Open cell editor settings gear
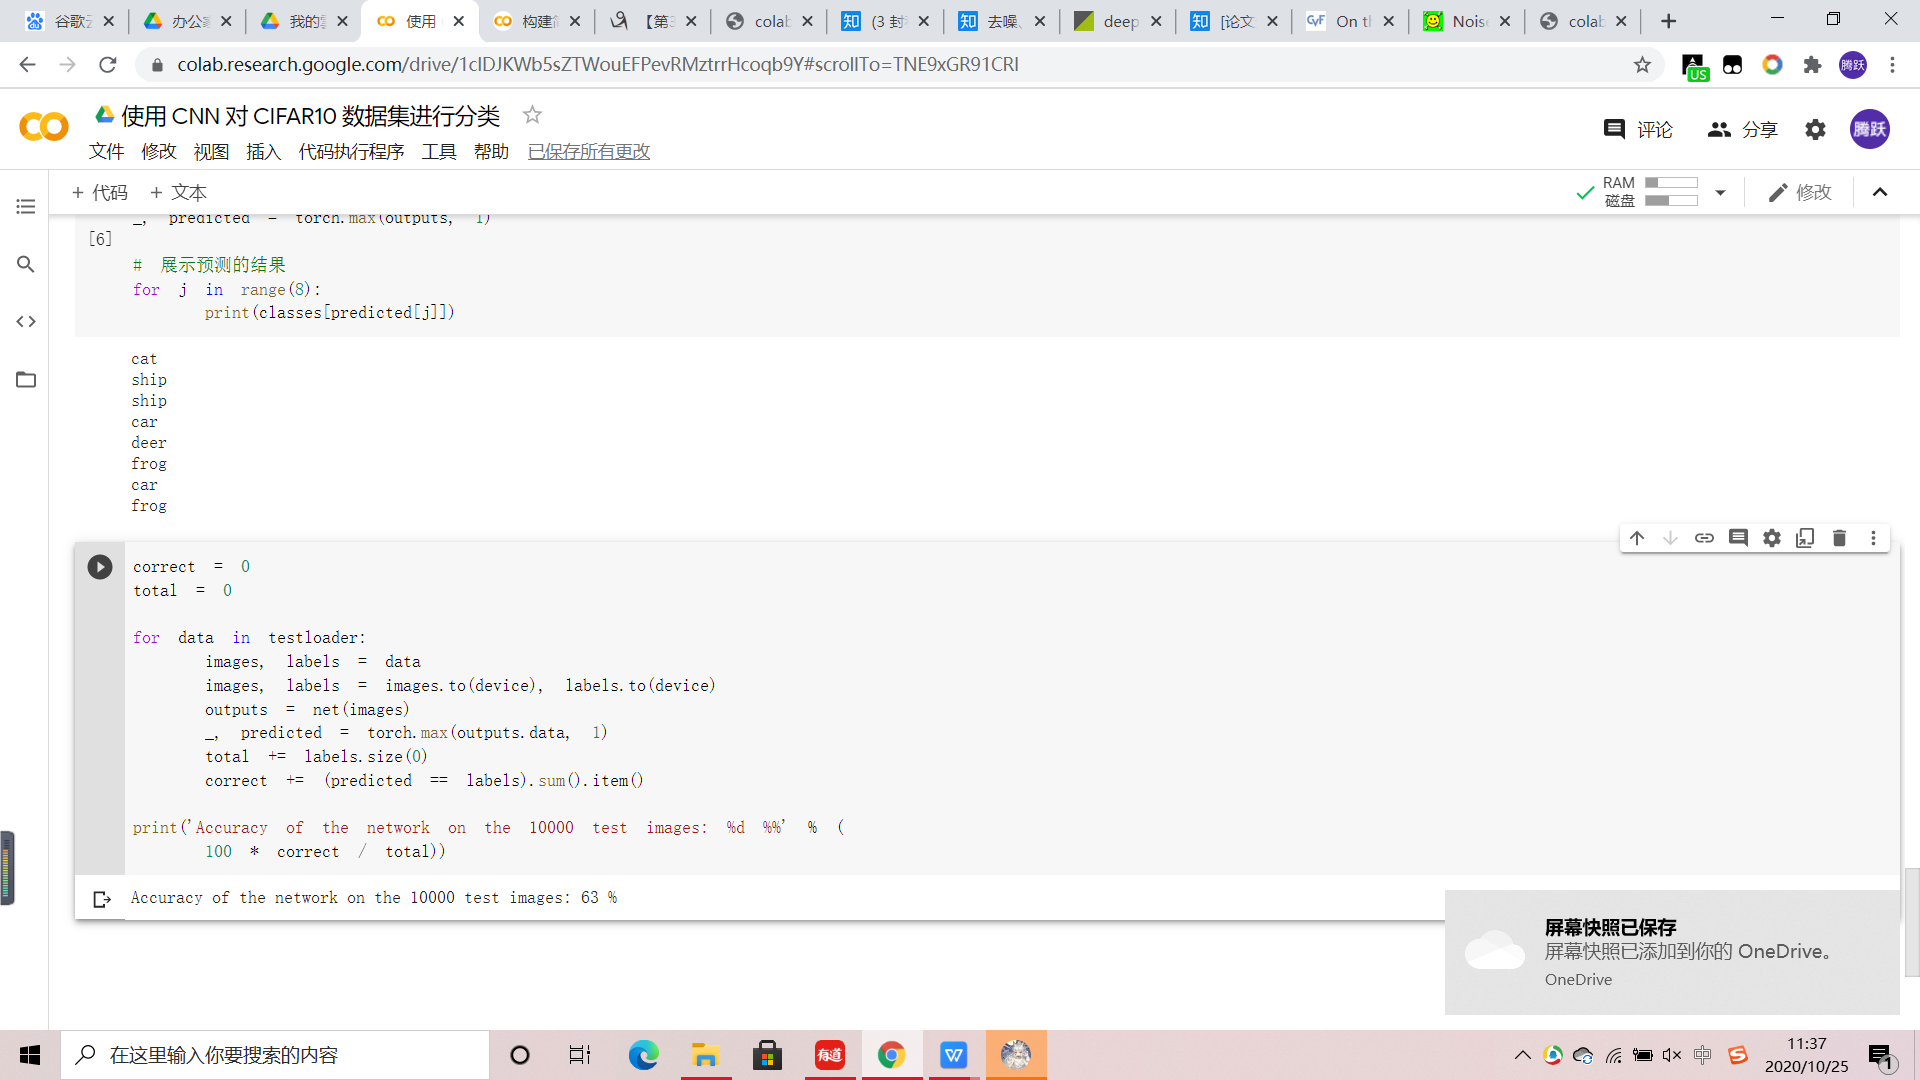The width and height of the screenshot is (1920, 1080). point(1772,538)
